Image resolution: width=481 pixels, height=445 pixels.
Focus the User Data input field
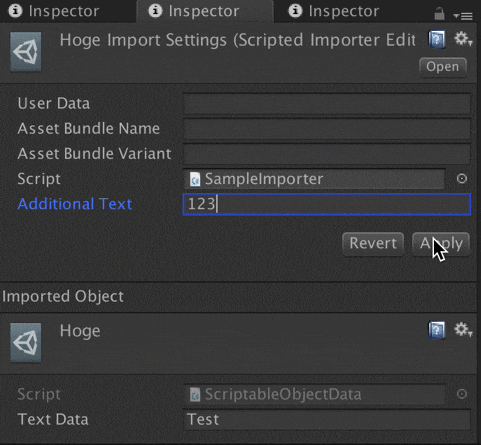327,104
